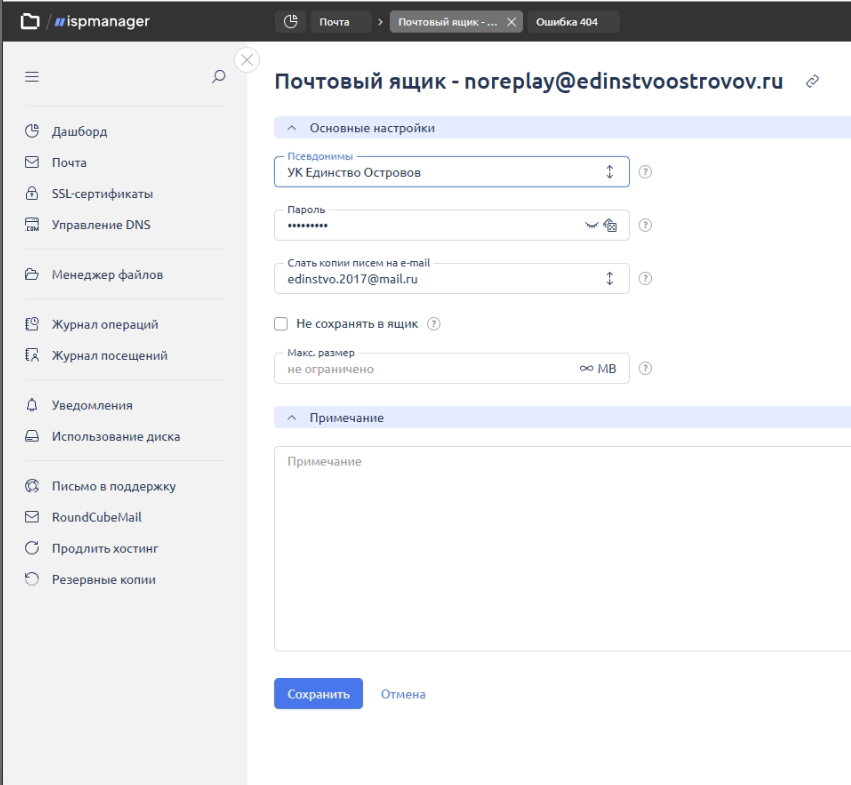Enable Не сохранять в ящик checkbox

[x=281, y=324]
